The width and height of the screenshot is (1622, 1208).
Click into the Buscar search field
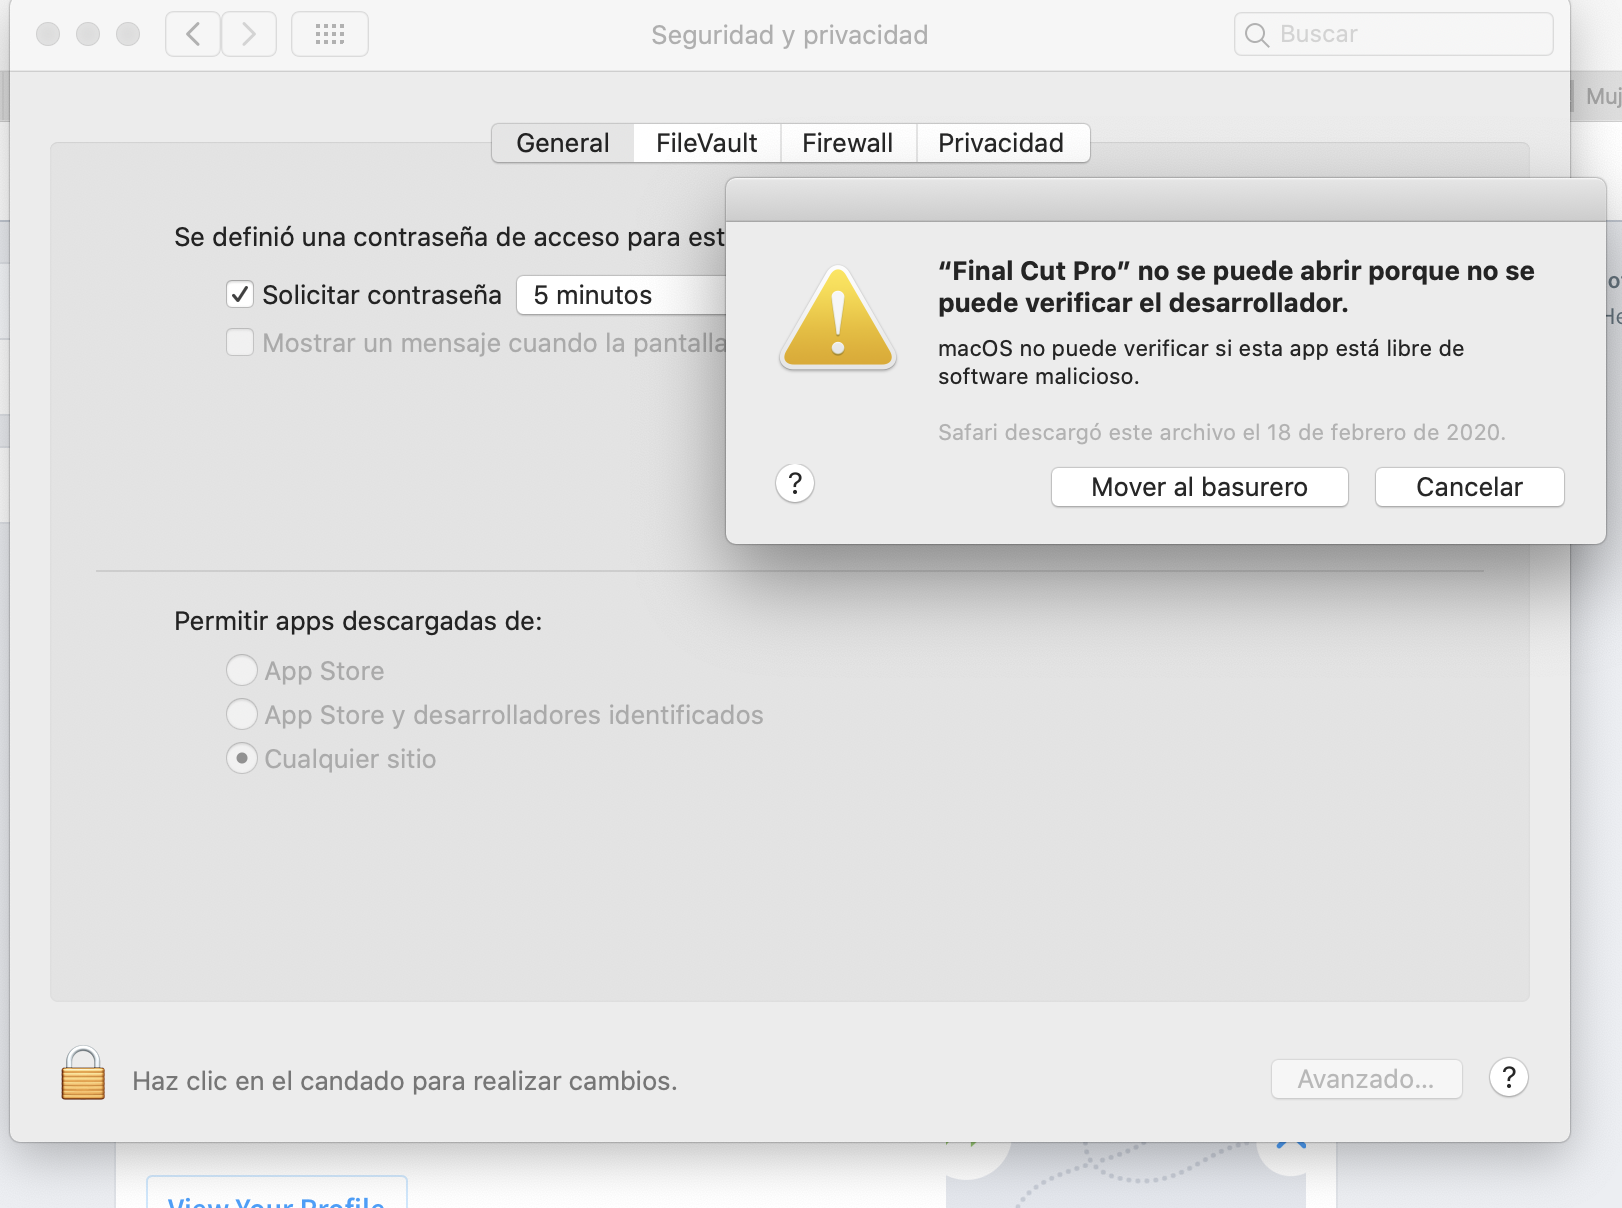pyautogui.click(x=1394, y=34)
